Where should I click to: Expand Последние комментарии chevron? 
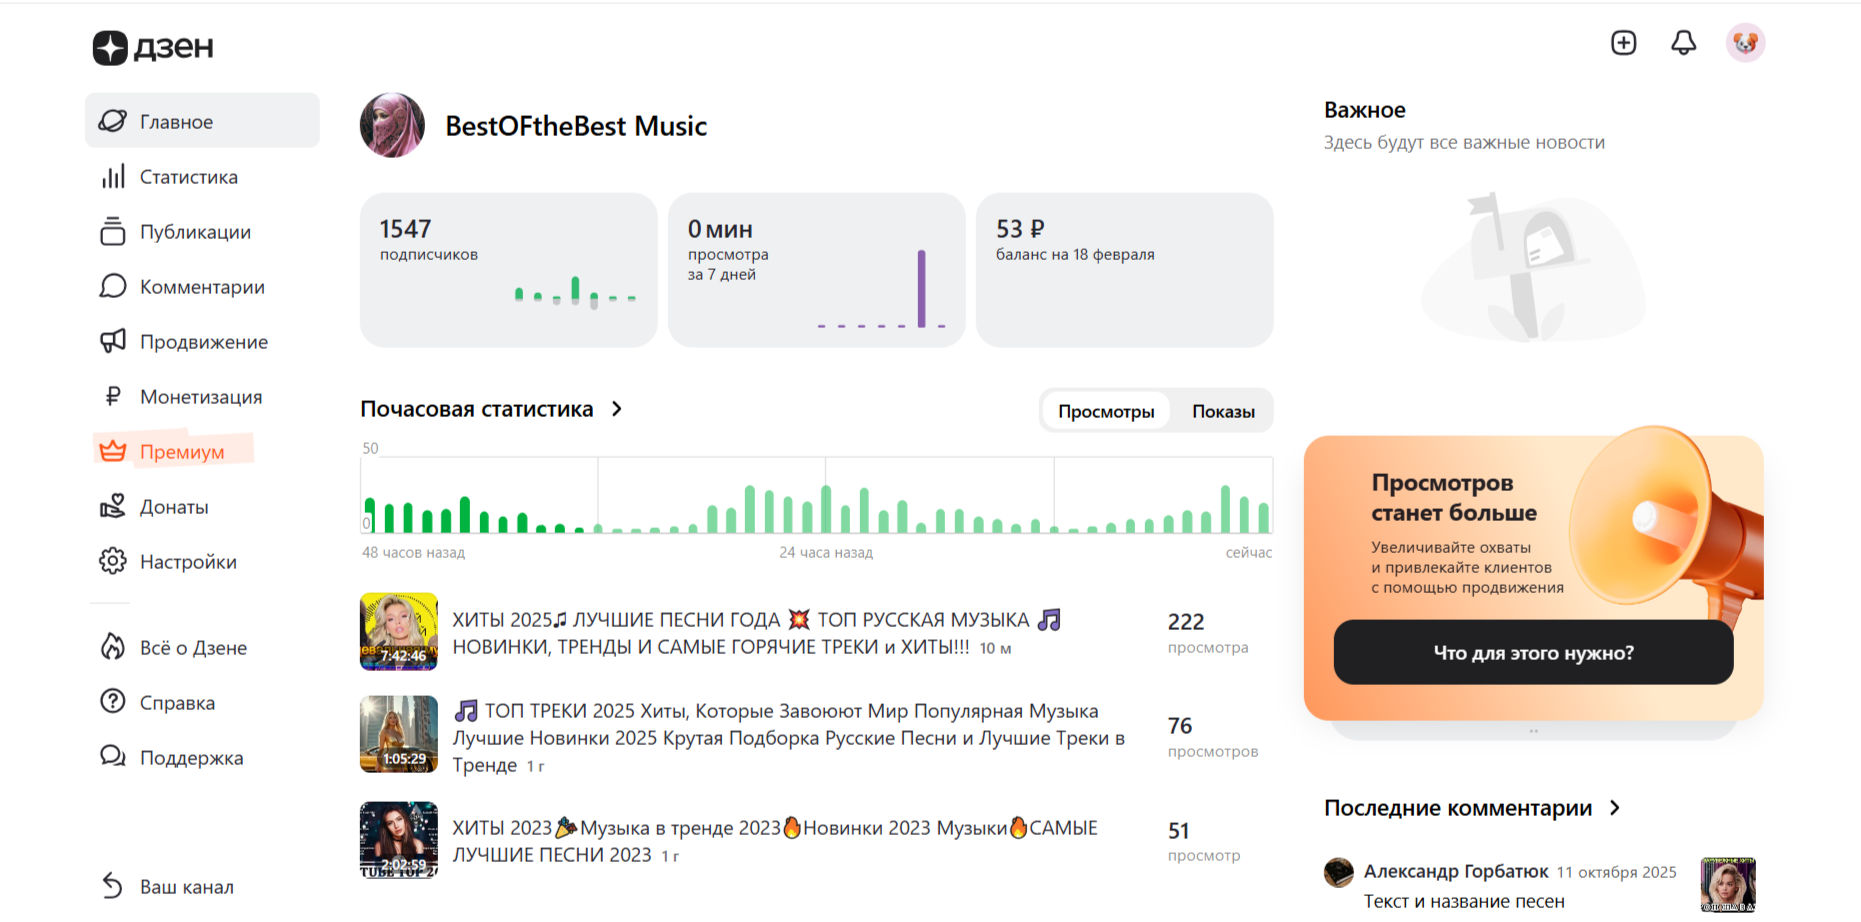click(x=1615, y=808)
